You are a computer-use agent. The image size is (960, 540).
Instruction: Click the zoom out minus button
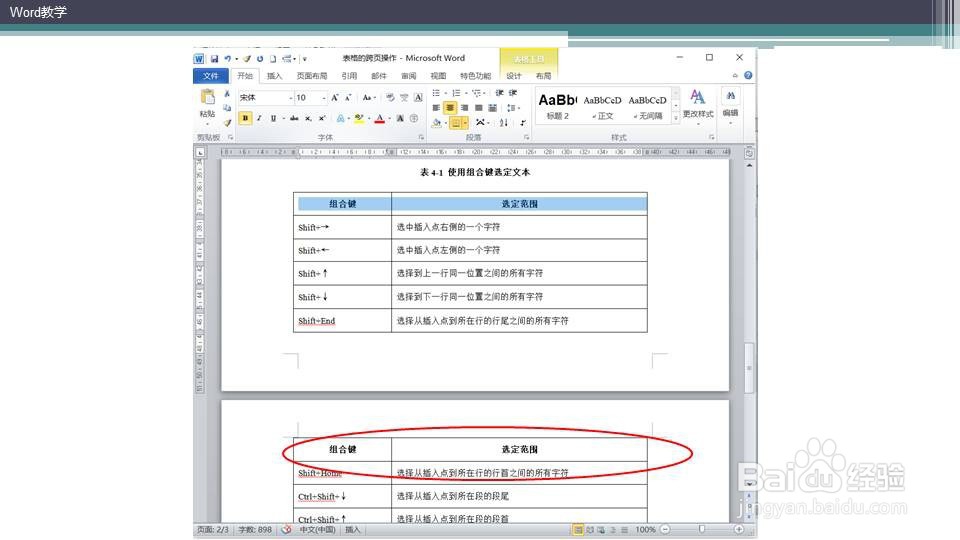pyautogui.click(x=666, y=529)
